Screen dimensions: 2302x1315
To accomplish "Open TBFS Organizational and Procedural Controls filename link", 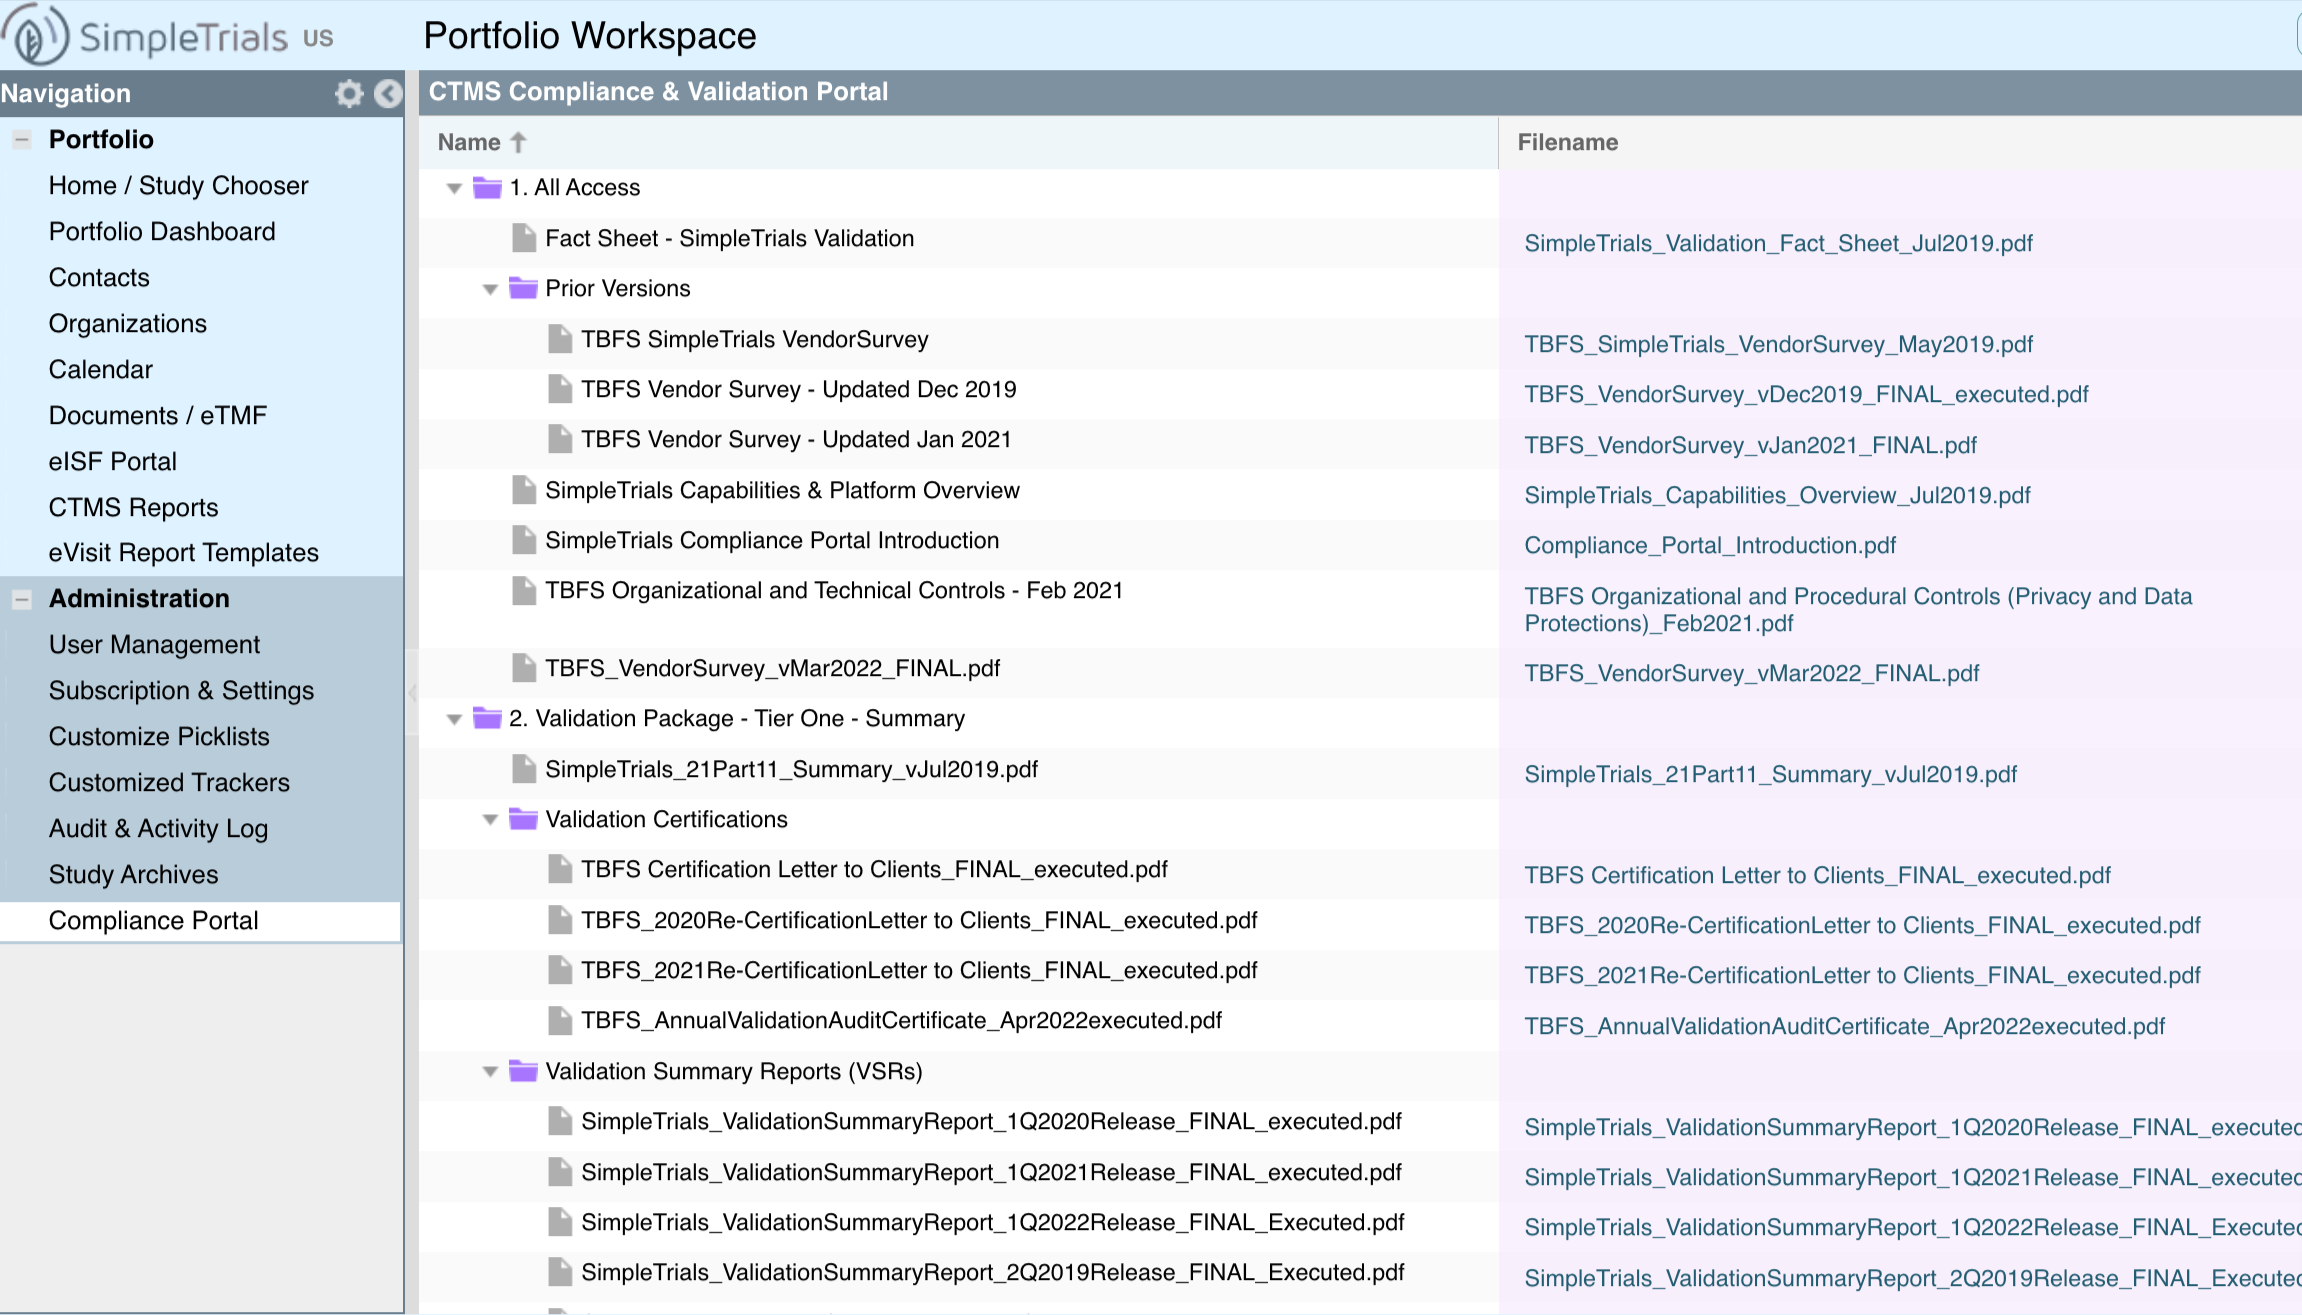I will [1858, 609].
